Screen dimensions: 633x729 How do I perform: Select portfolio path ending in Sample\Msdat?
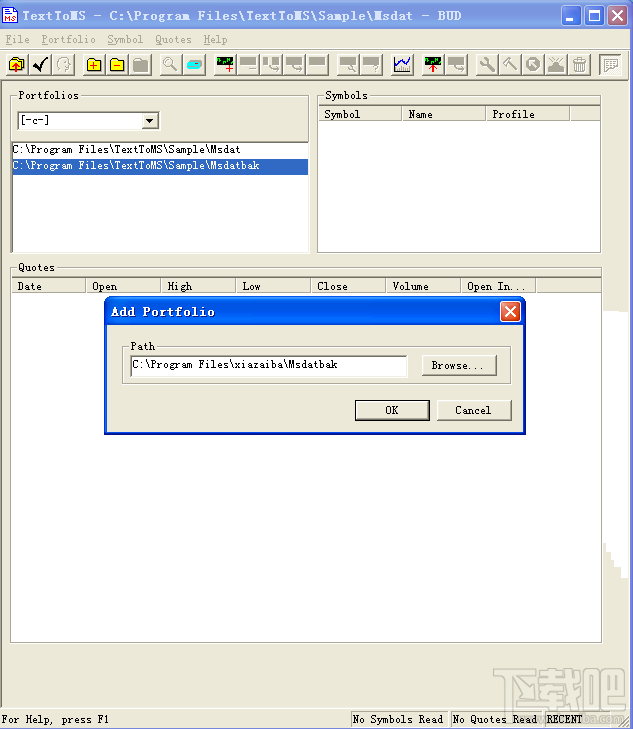[160, 150]
